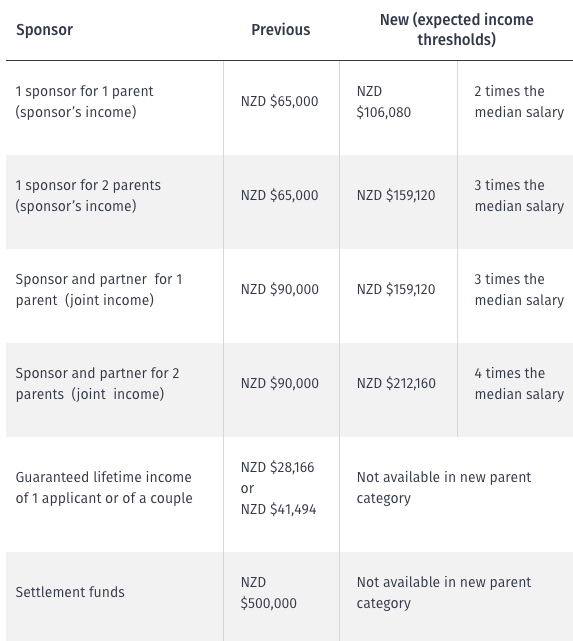Click NZD $90,000 in the partner for 1 parent row

(280, 289)
